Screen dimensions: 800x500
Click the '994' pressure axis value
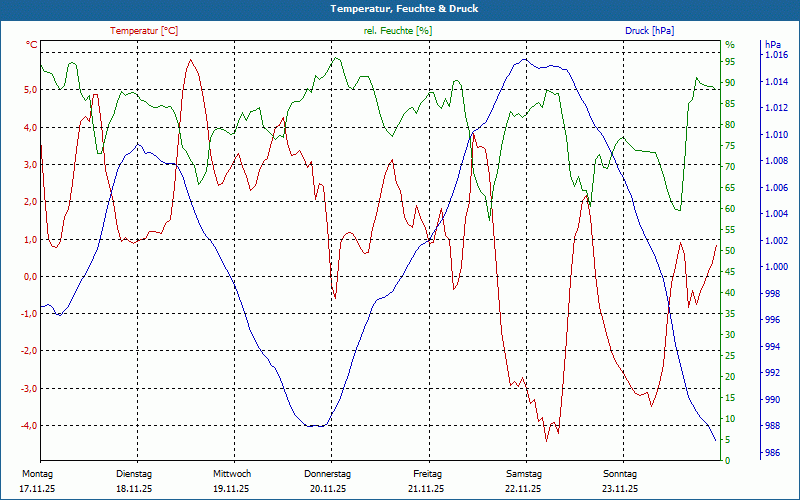[772, 346]
